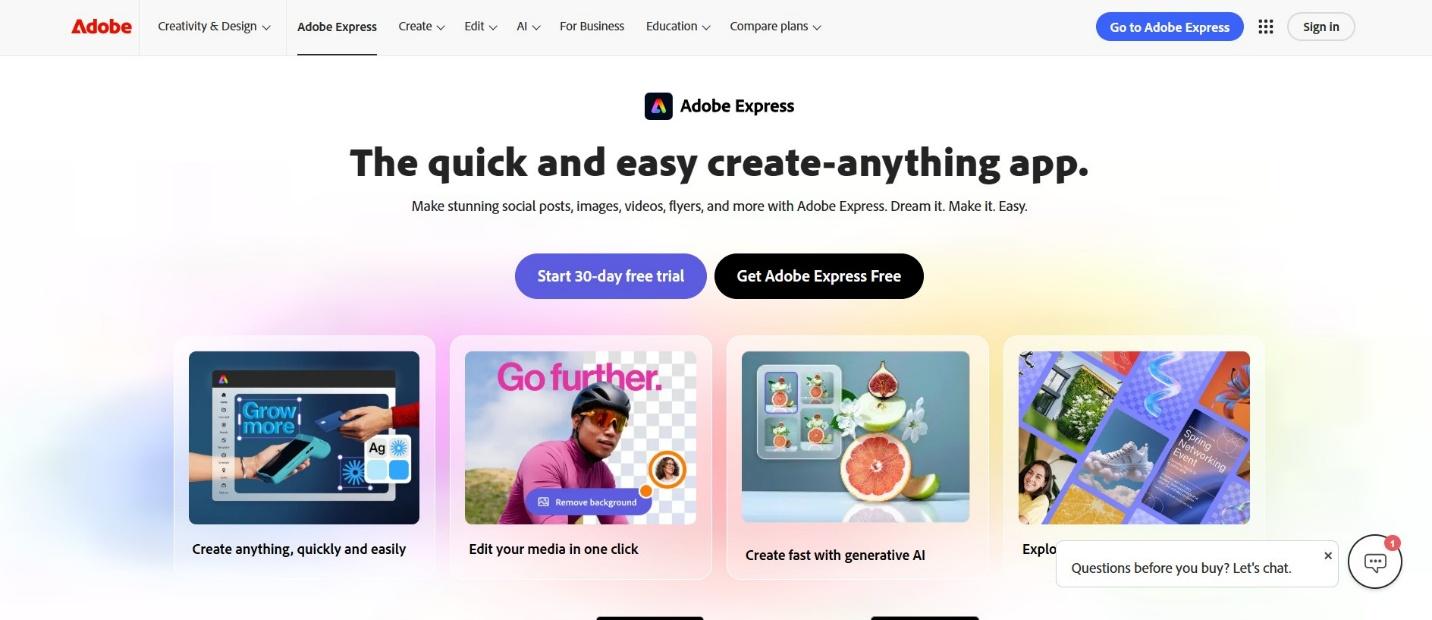Screen dimensions: 1432x620
Task: Click the chat notification badge
Action: pyautogui.click(x=1393, y=543)
